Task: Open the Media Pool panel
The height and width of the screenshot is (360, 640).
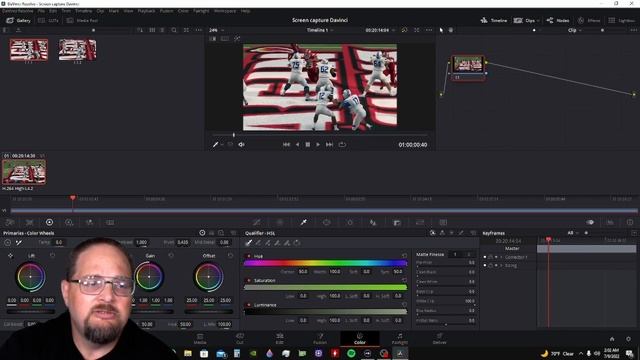Action: tap(82, 20)
